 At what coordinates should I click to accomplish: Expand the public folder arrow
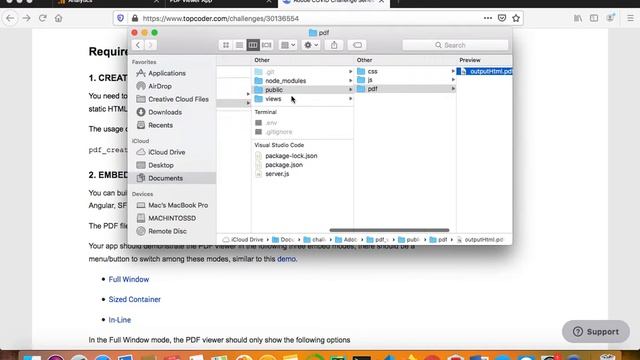pos(350,89)
